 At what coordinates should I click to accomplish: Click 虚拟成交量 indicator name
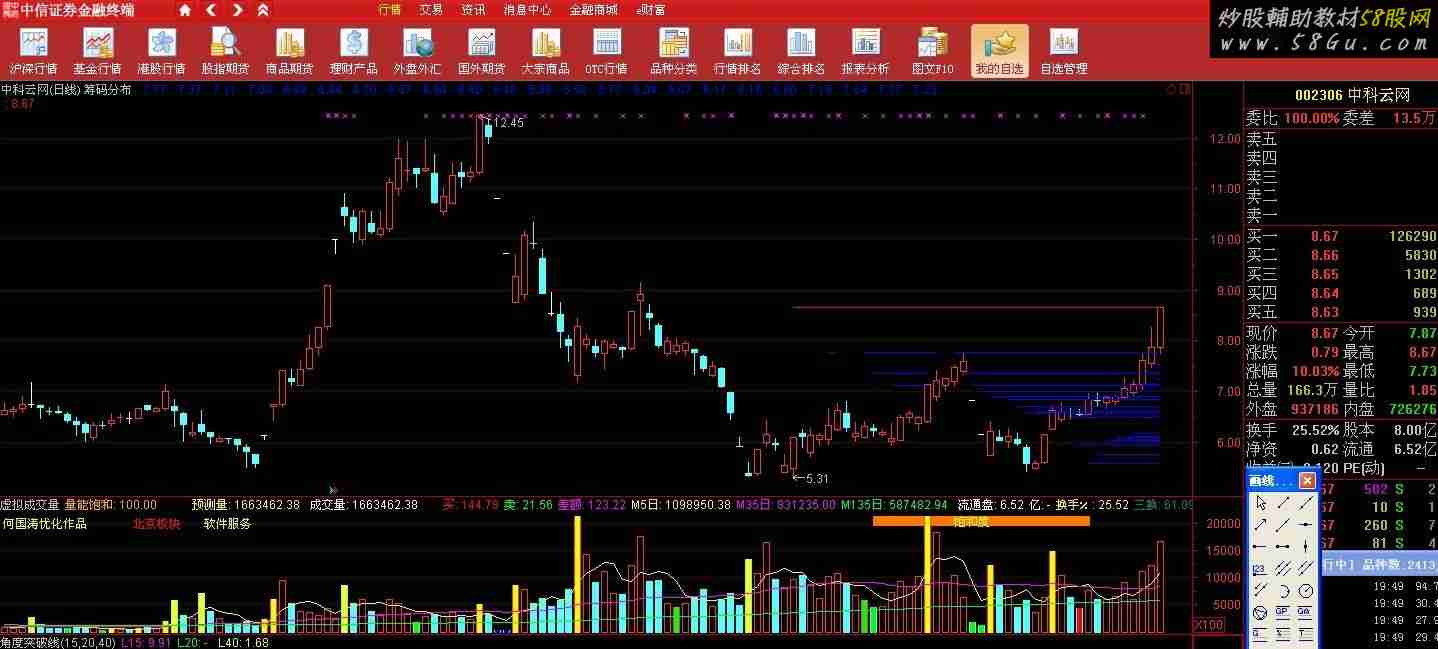(30, 505)
